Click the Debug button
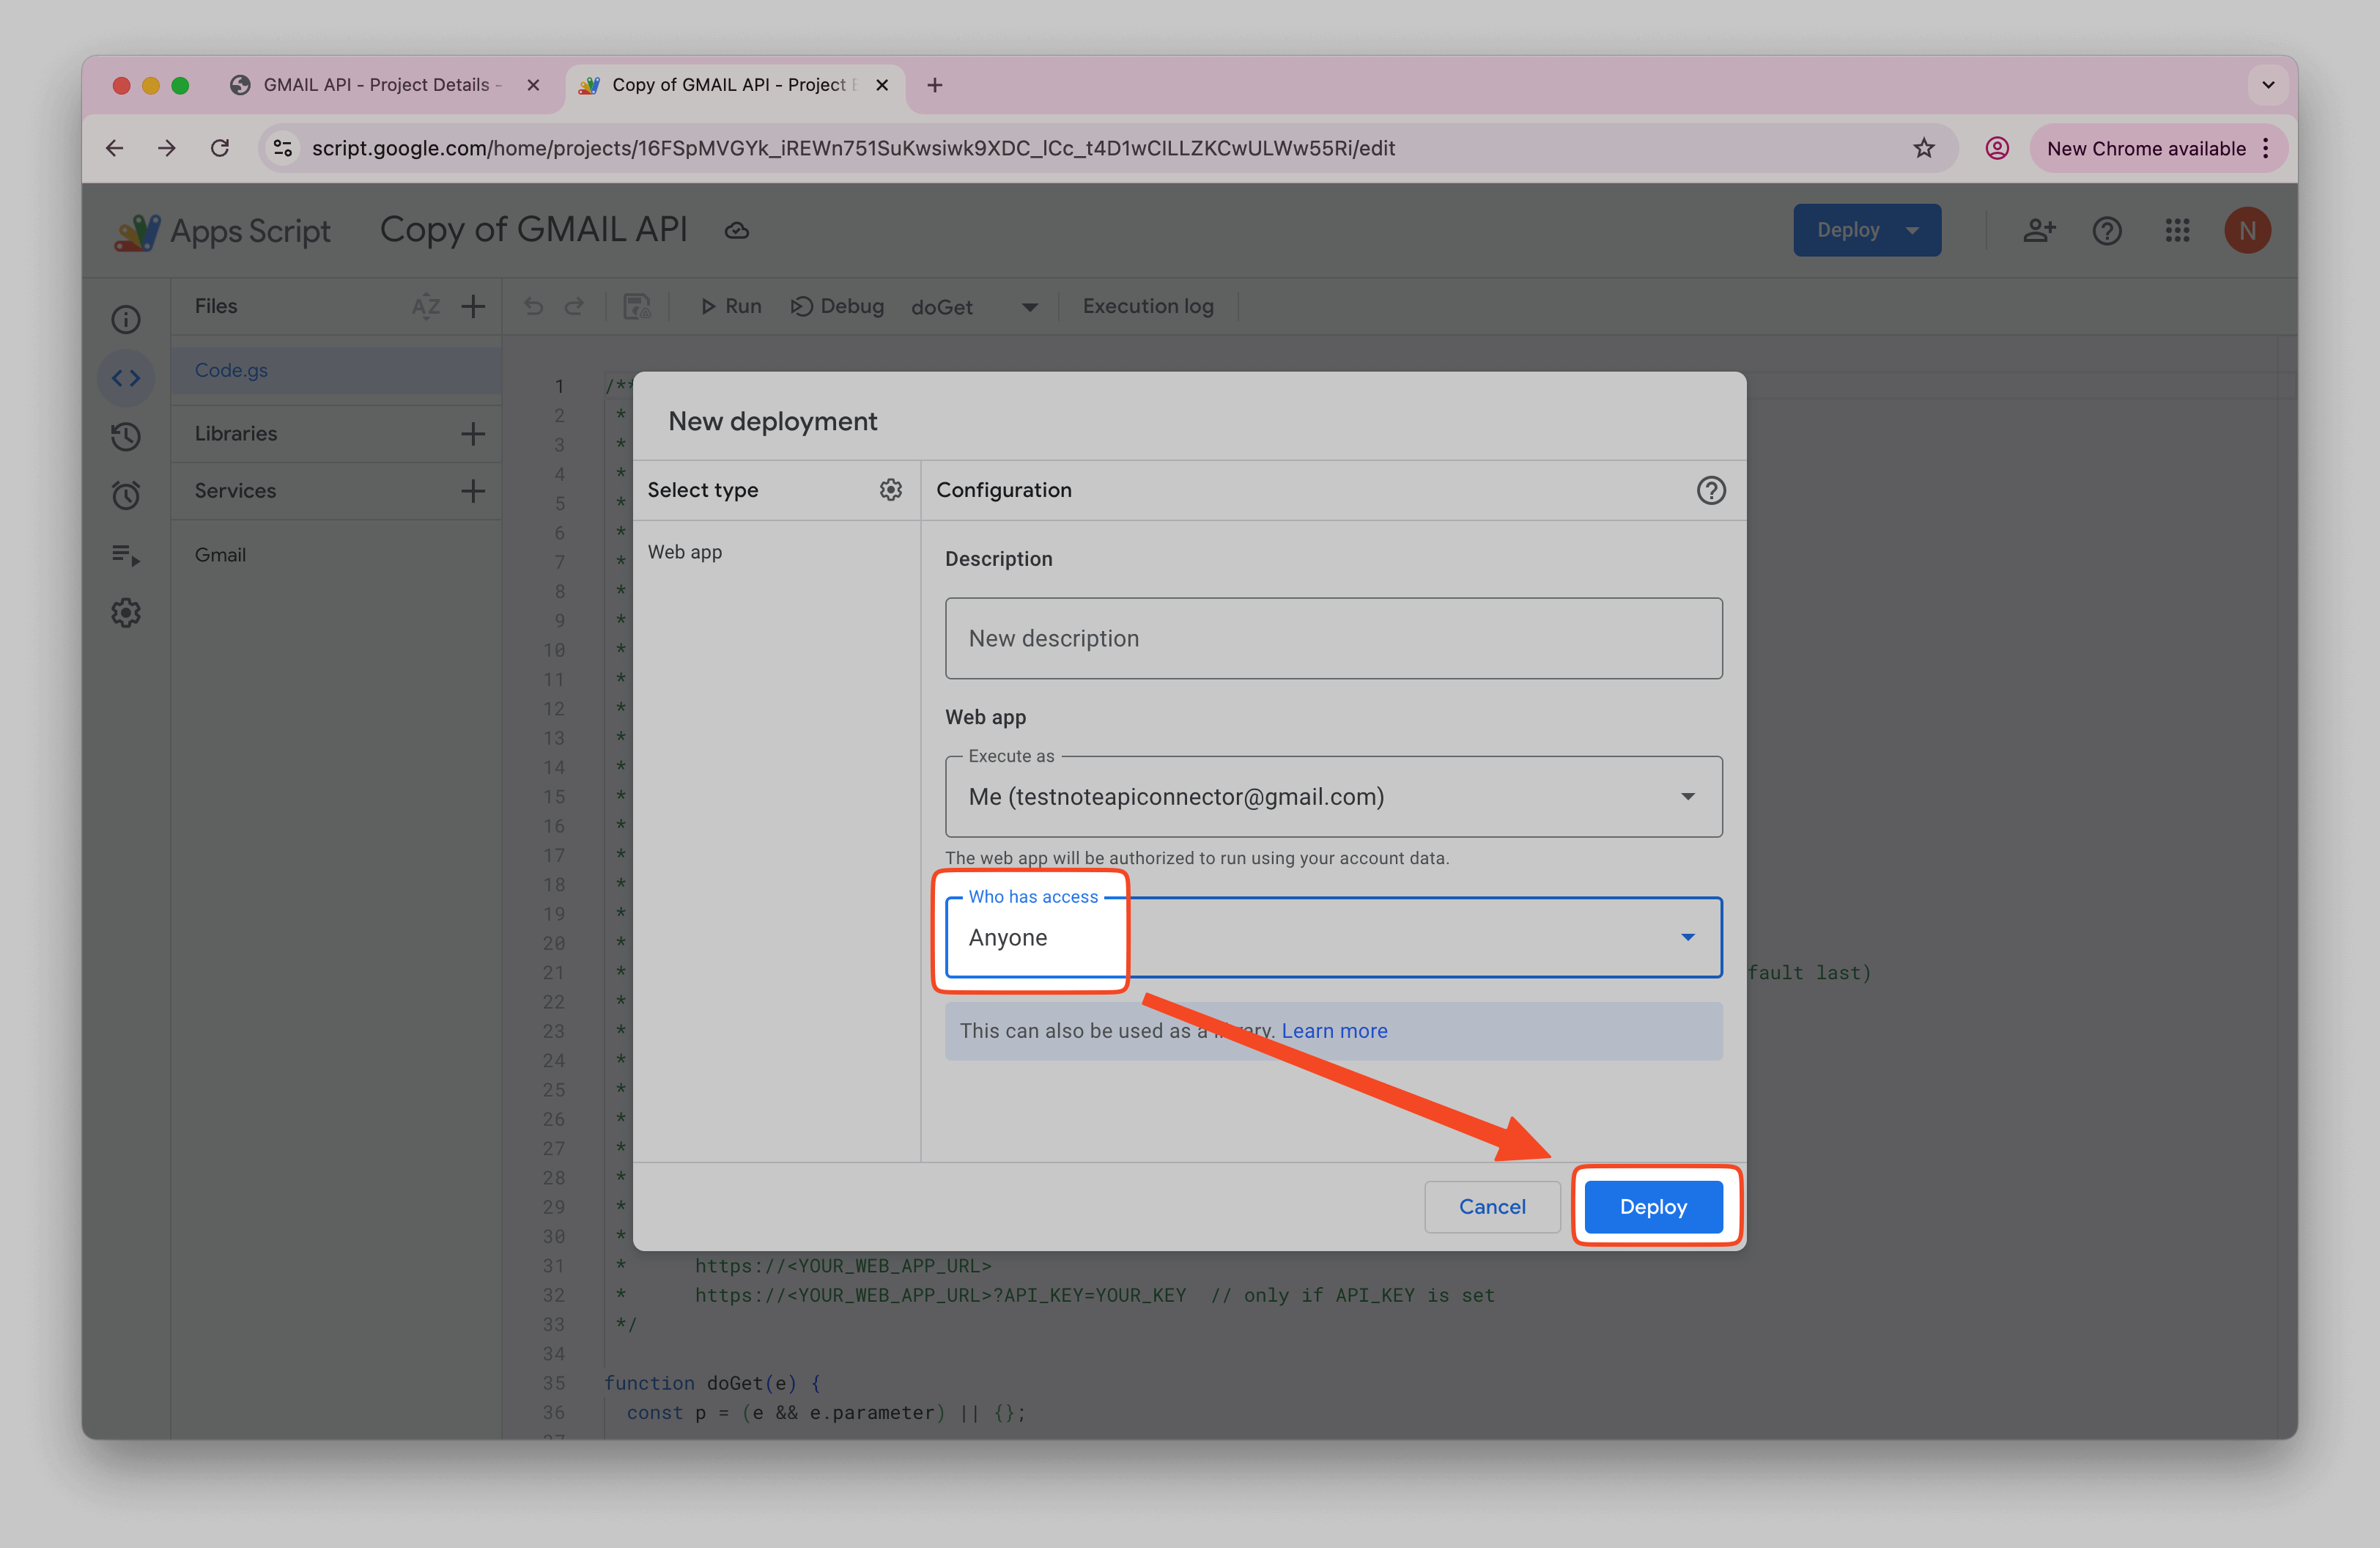The width and height of the screenshot is (2380, 1548). tap(837, 306)
